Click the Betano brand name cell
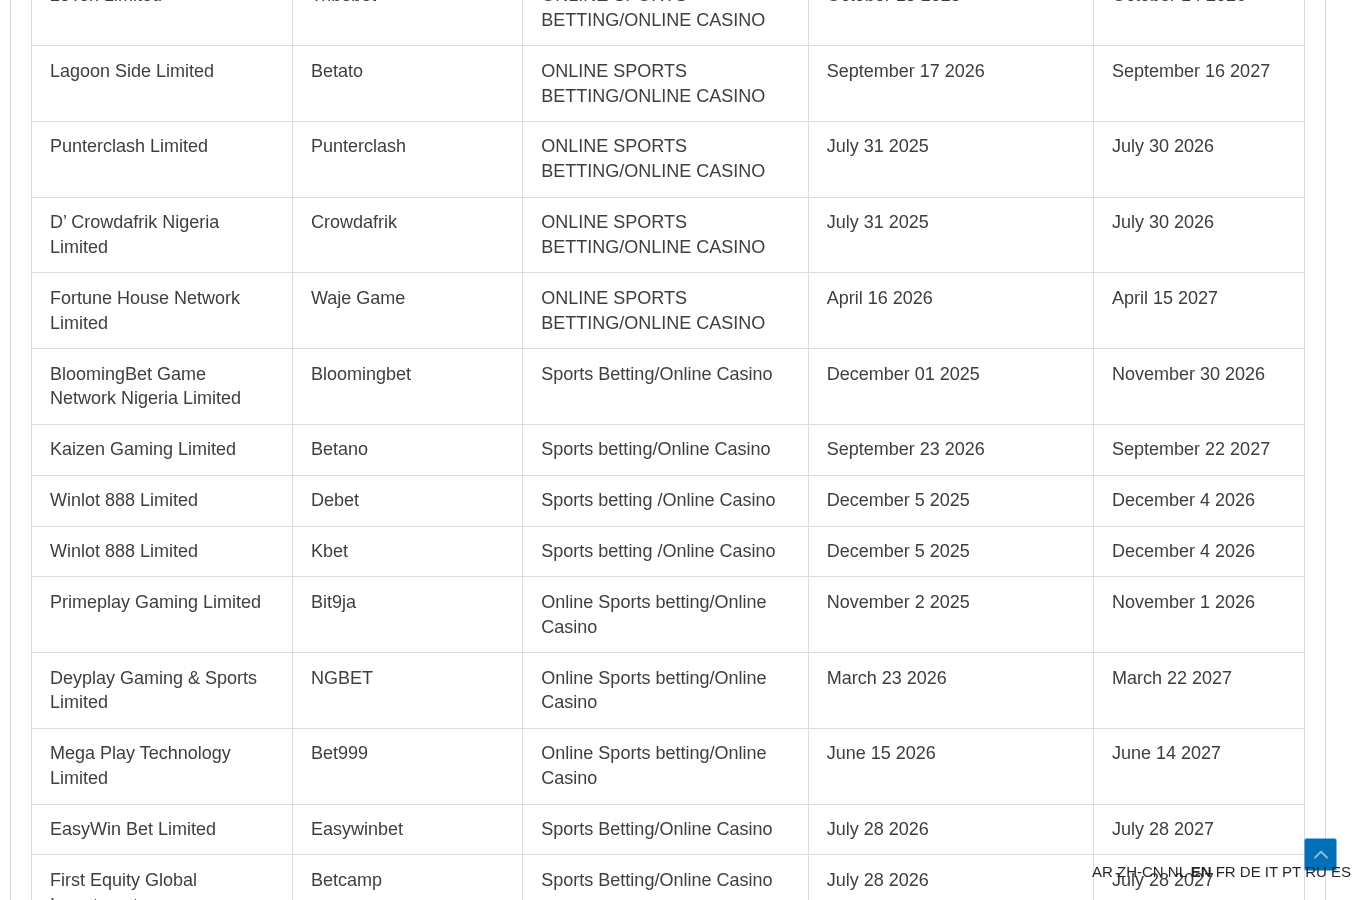This screenshot has height=900, width=1366. (407, 449)
